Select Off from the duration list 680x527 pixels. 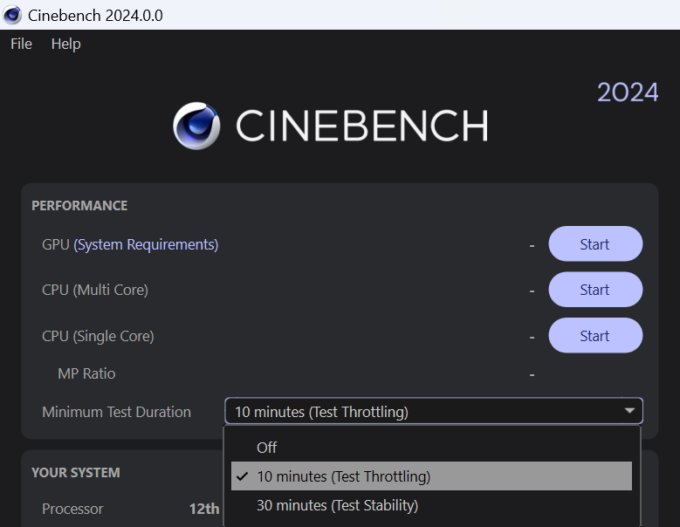tap(267, 448)
